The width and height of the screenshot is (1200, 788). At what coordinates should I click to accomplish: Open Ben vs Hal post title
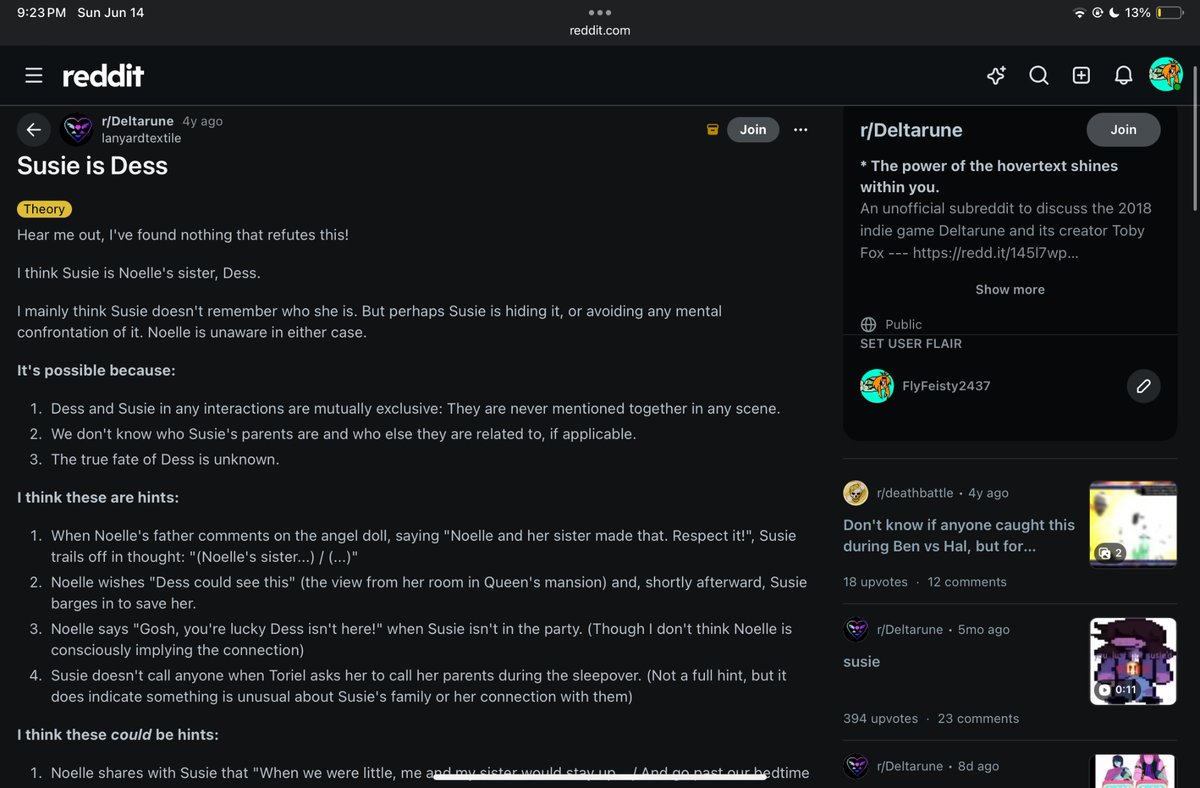(959, 536)
